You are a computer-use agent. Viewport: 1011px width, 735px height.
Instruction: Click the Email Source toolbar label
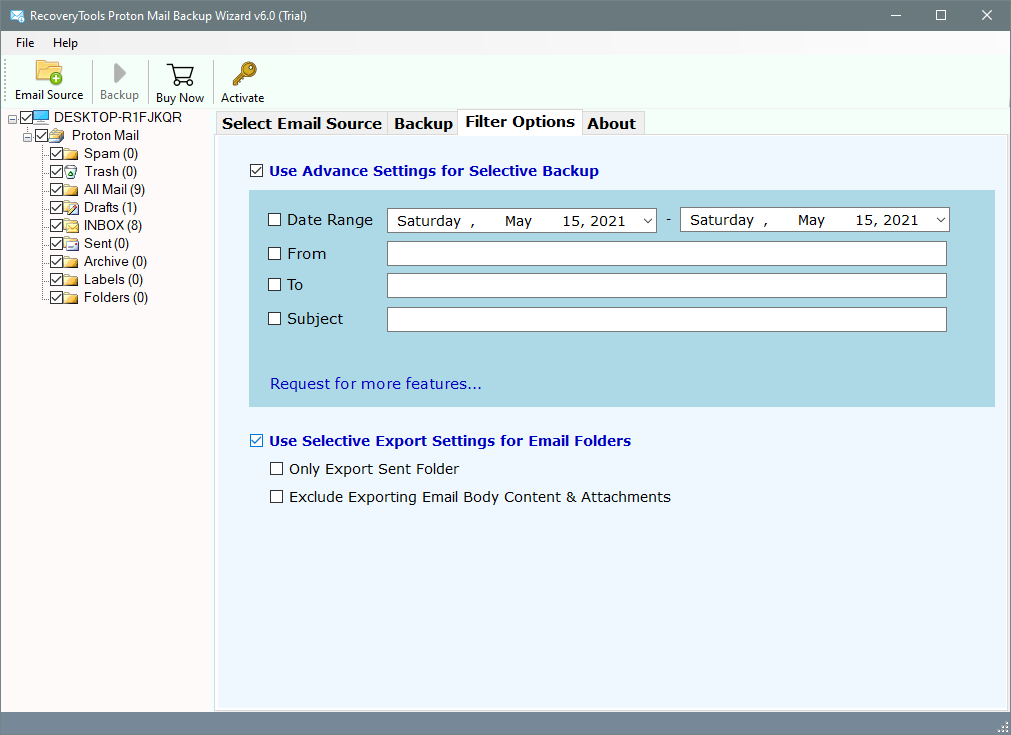click(49, 95)
